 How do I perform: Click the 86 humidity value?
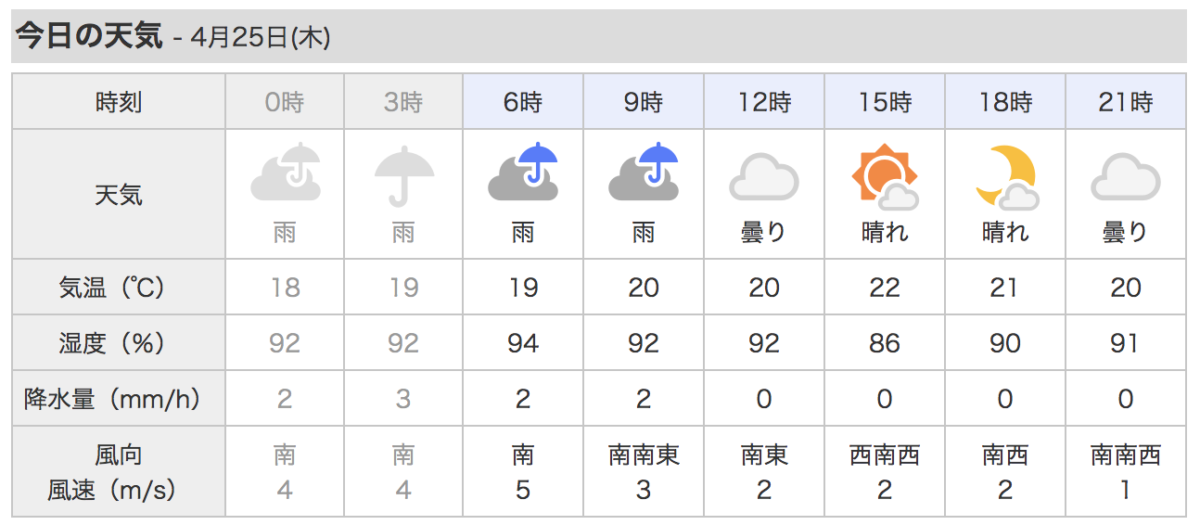[x=885, y=344]
